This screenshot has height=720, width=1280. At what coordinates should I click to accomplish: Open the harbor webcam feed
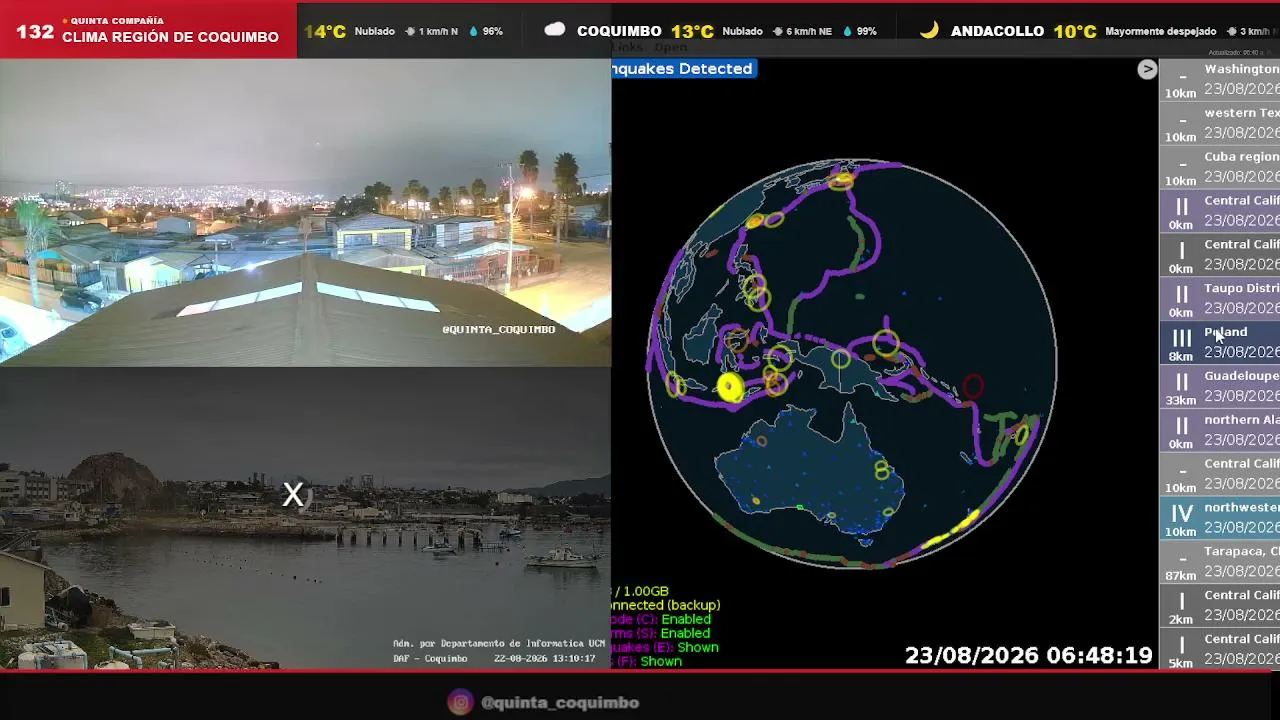click(x=305, y=518)
